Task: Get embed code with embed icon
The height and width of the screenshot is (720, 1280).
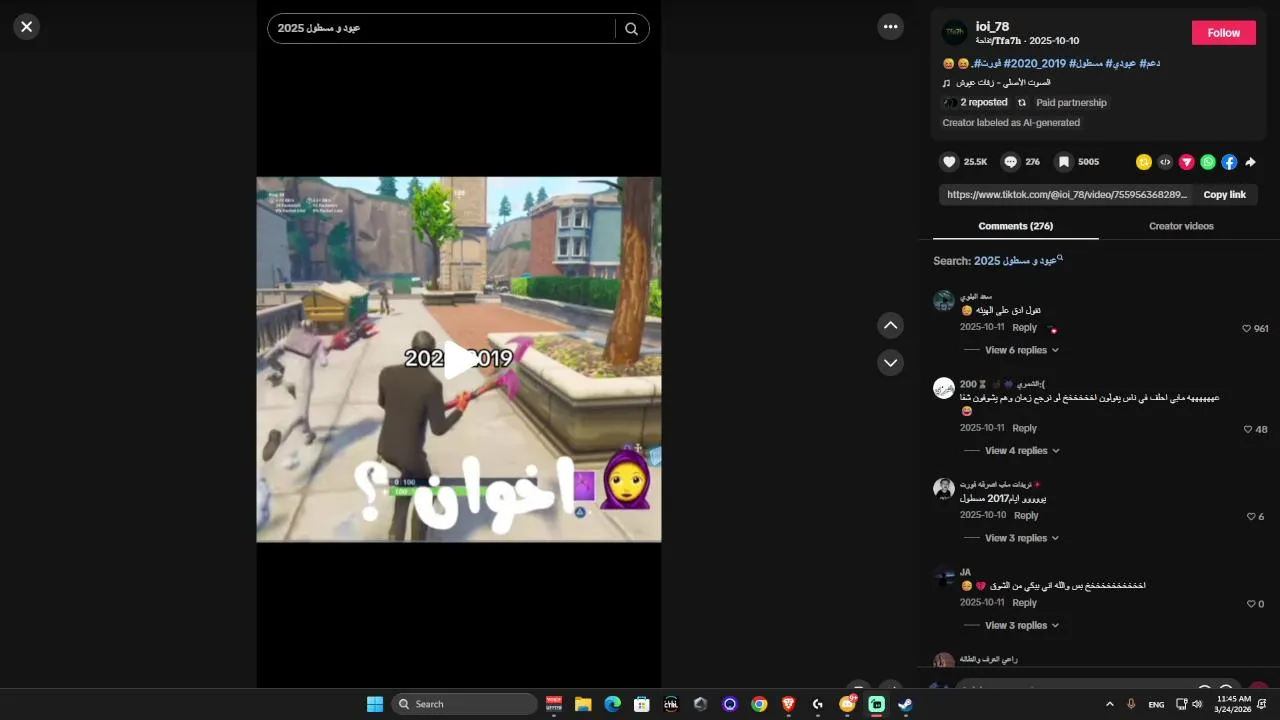Action: [x=1165, y=162]
